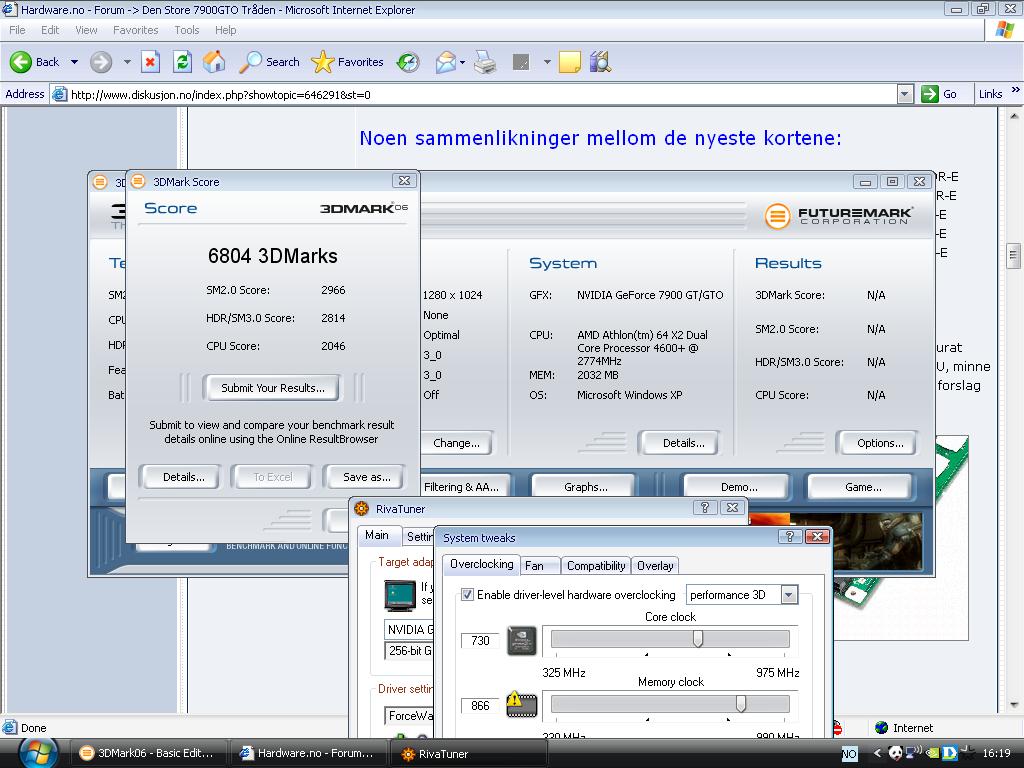Image resolution: width=1024 pixels, height=768 pixels.
Task: Click the Mail envelope icon
Action: pos(445,62)
